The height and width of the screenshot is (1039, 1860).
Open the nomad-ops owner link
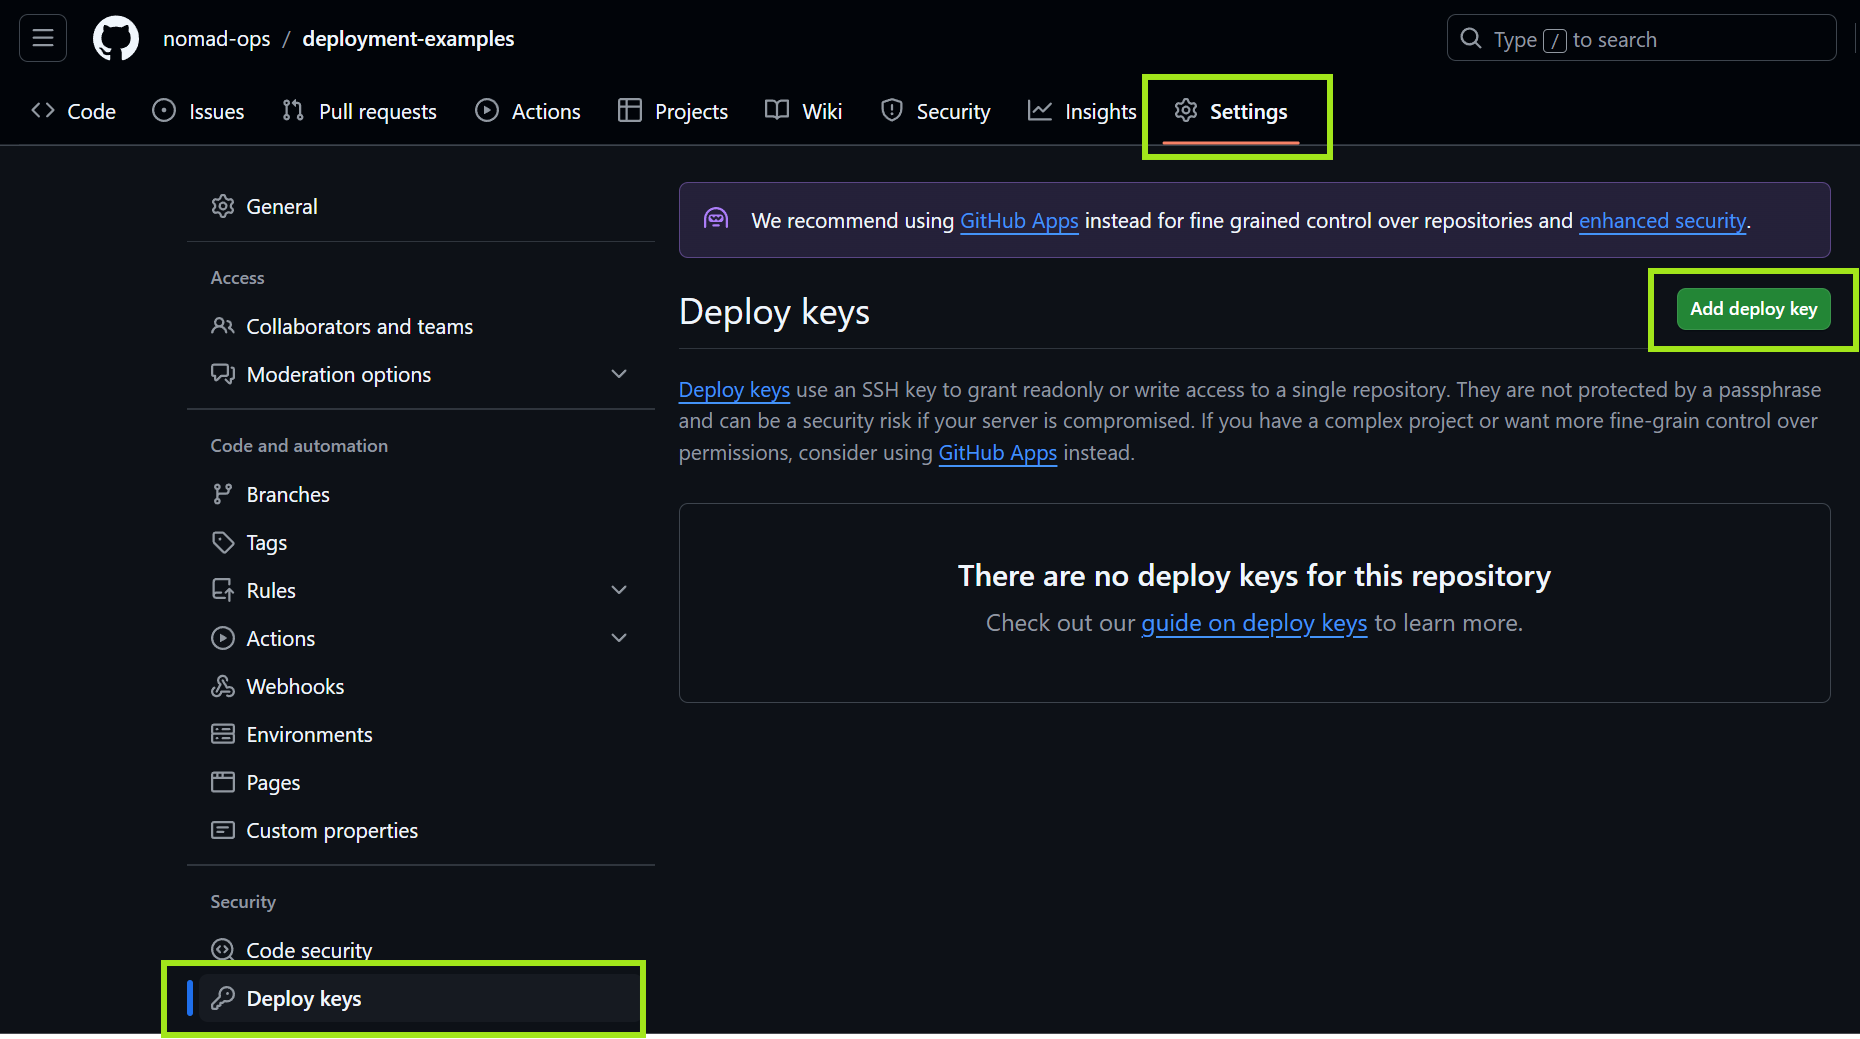coord(217,39)
